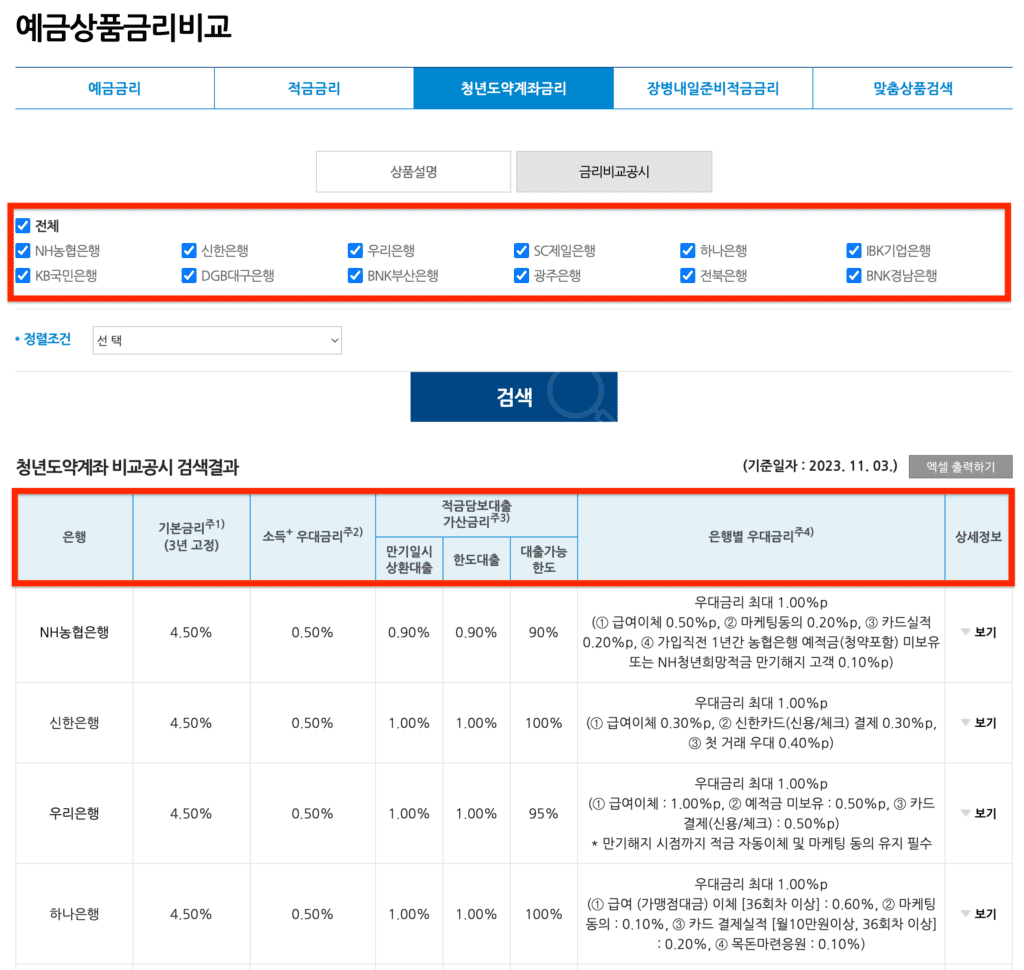
Task: Click the 95% loan limit for 우리은행
Action: pos(543,813)
